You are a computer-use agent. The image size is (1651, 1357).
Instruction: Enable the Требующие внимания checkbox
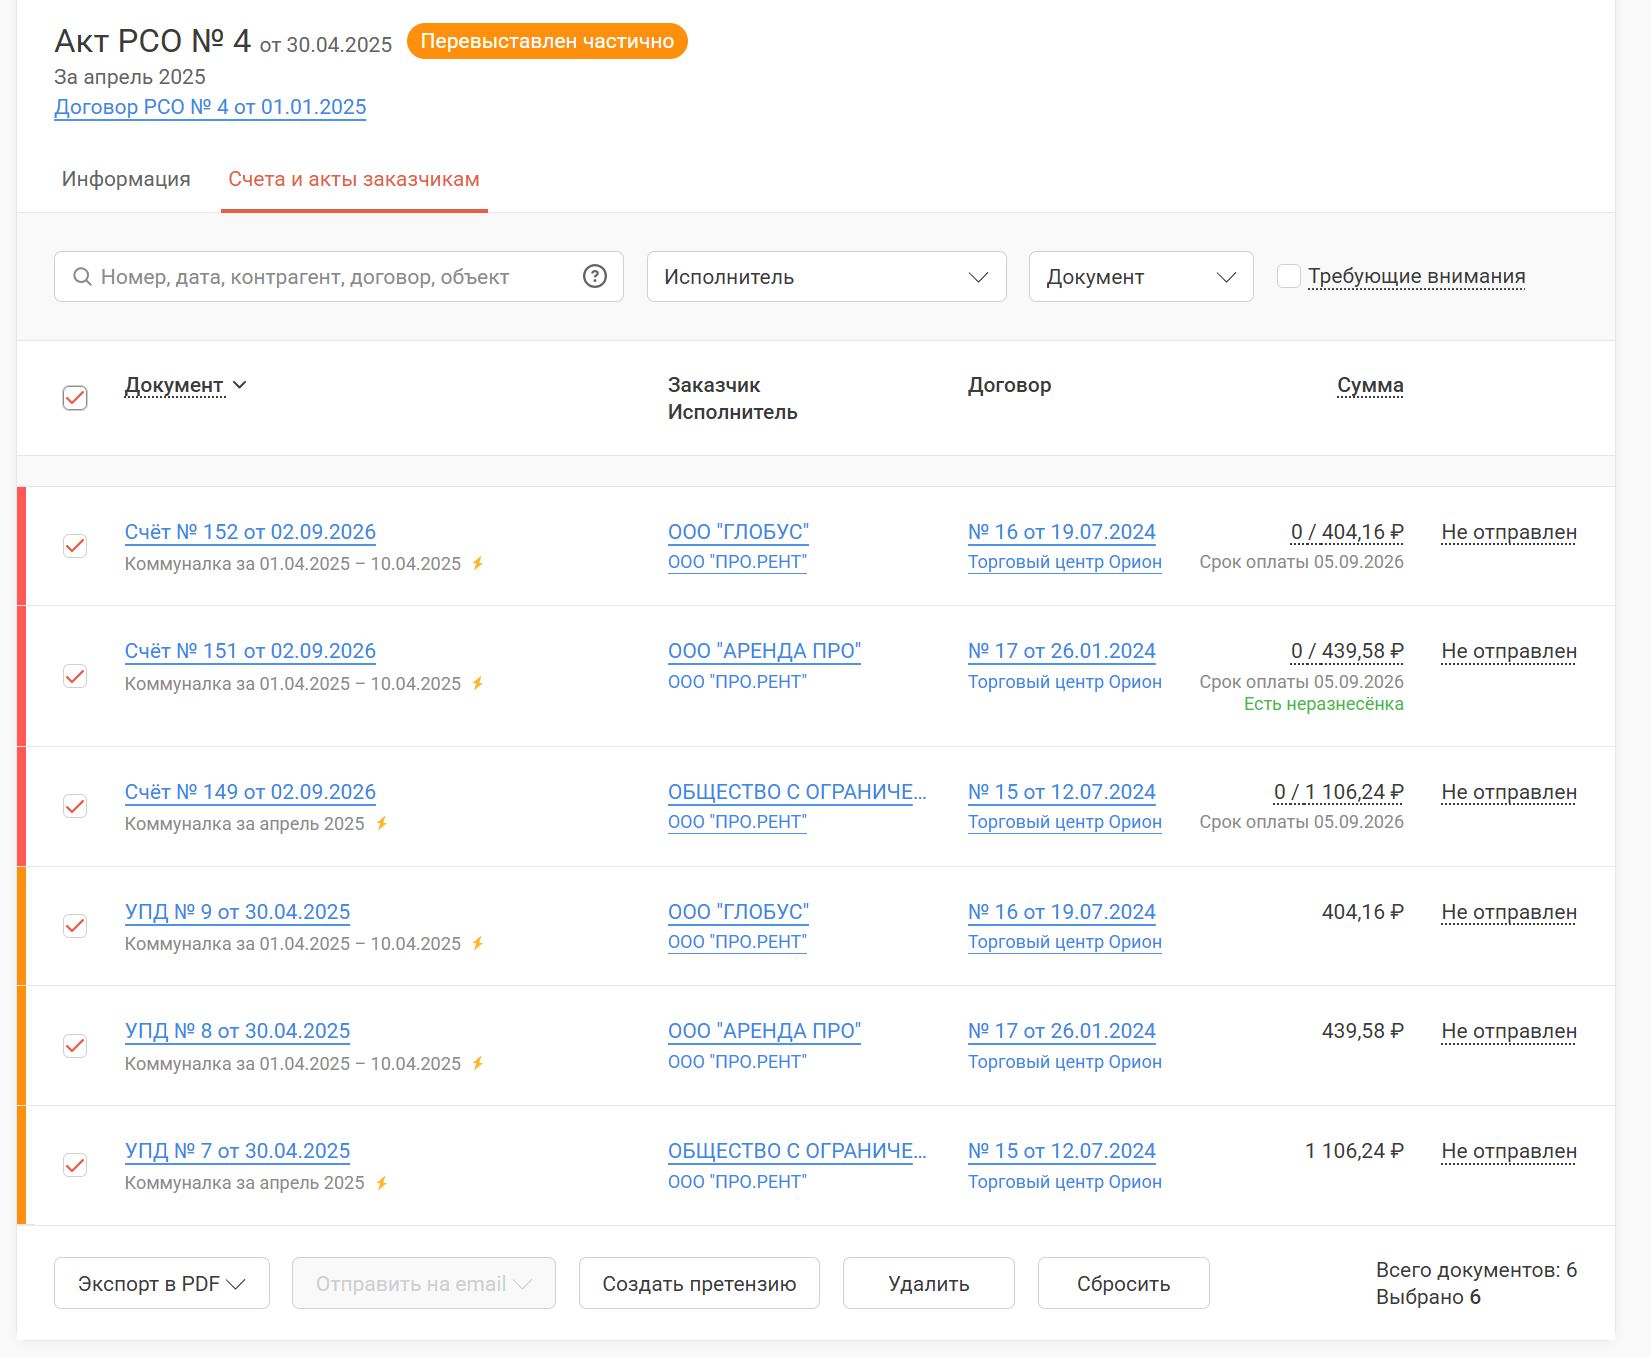pos(1289,276)
